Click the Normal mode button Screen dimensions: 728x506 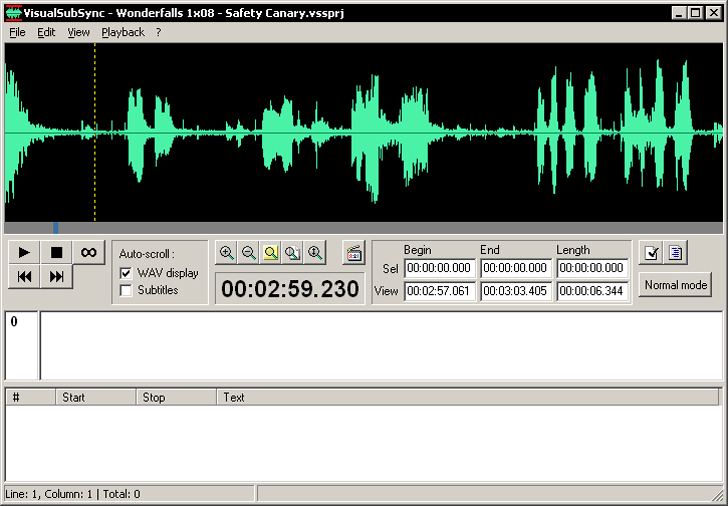point(675,285)
